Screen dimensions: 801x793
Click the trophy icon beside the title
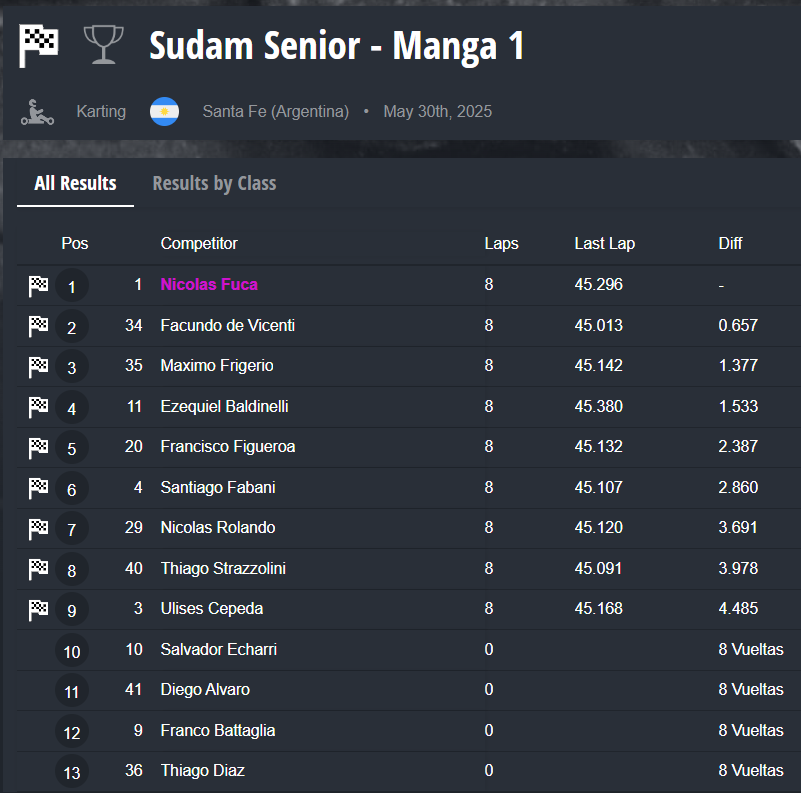point(102,45)
